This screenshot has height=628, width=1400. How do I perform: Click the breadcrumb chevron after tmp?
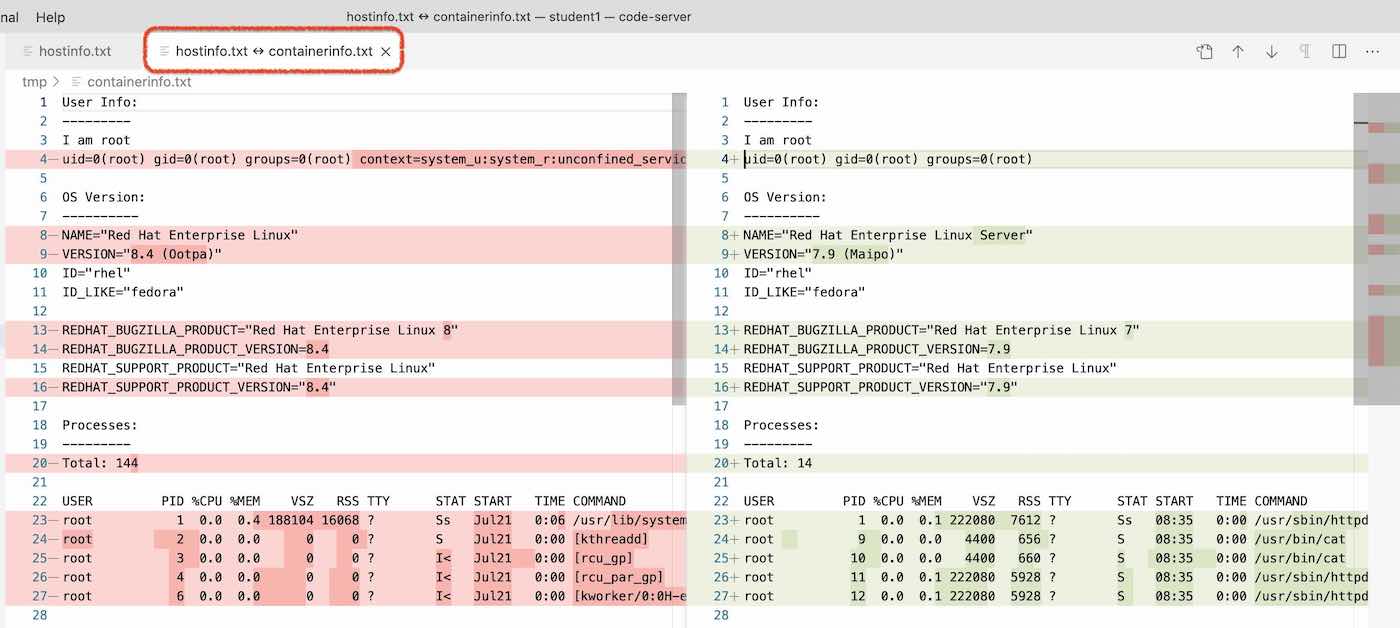pos(57,82)
